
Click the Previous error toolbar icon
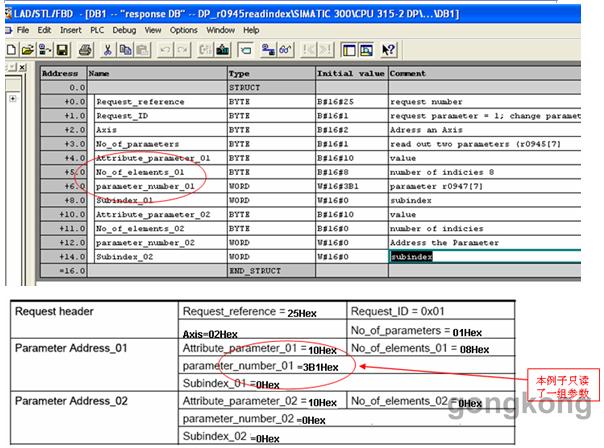(308, 50)
